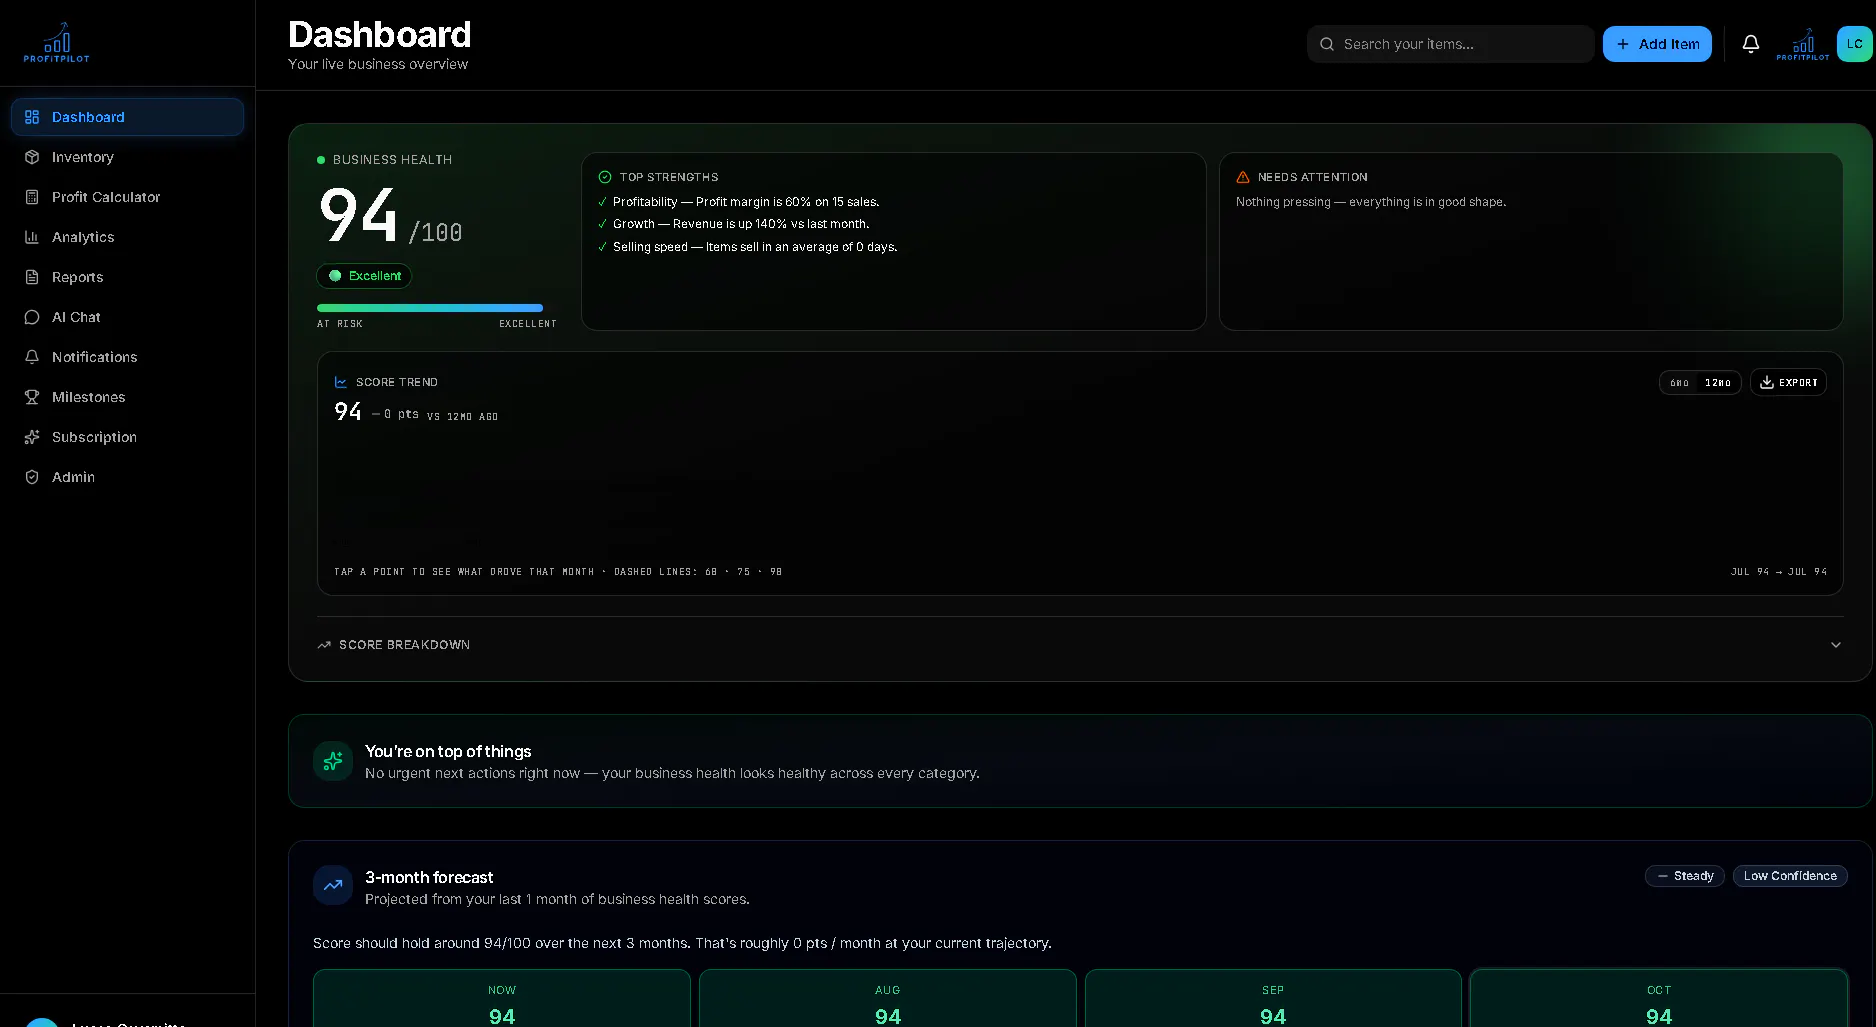Viewport: 1876px width, 1027px height.
Task: Navigate to Analytics
Action: (127, 237)
